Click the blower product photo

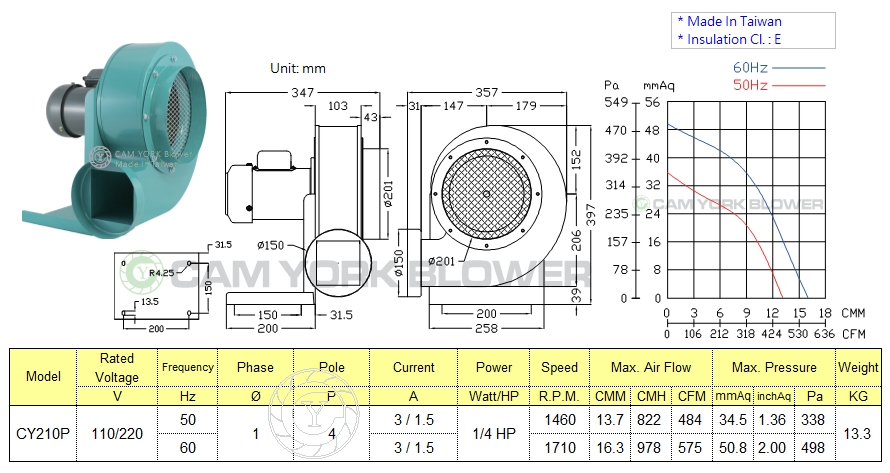(115, 139)
